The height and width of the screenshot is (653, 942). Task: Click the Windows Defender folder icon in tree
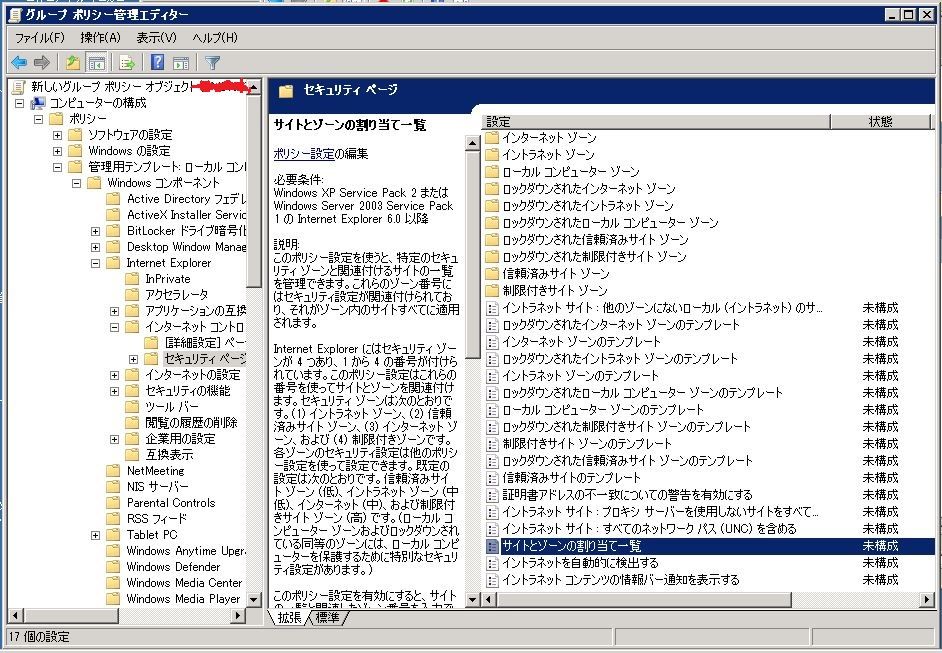(113, 566)
